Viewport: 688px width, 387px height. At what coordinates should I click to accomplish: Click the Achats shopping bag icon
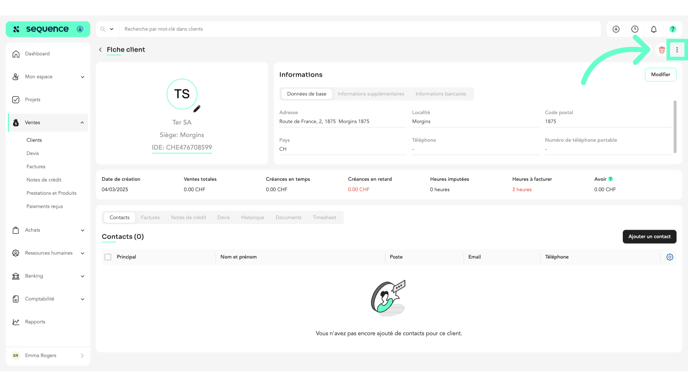click(x=16, y=230)
